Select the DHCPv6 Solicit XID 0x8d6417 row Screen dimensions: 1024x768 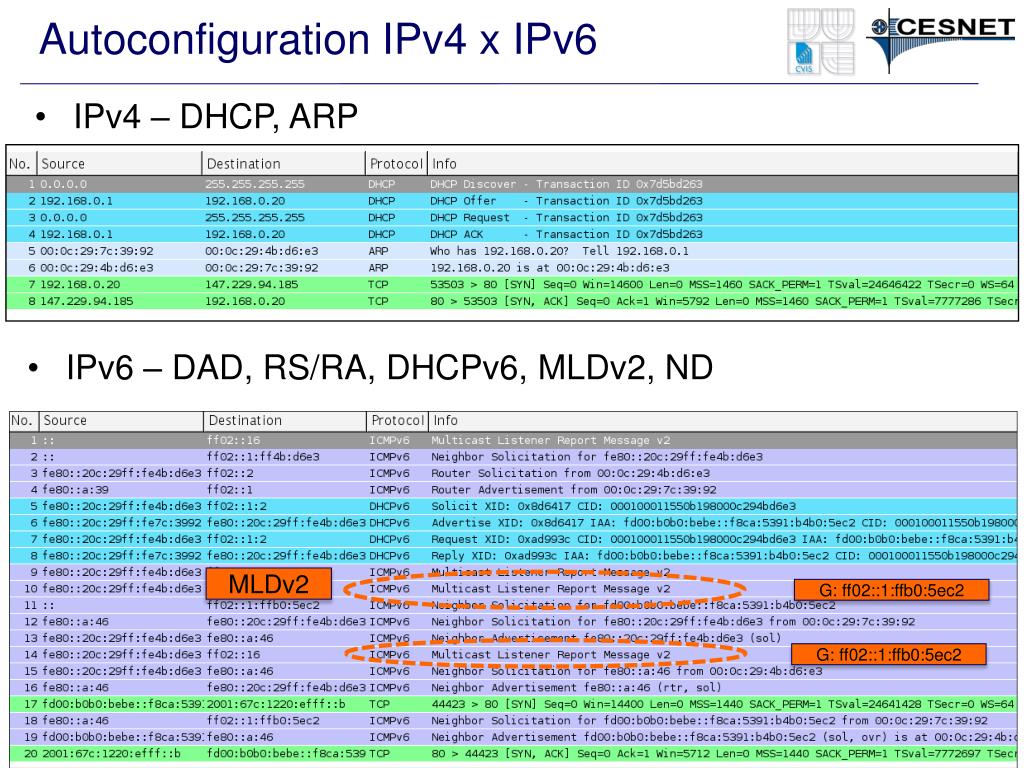click(x=513, y=506)
